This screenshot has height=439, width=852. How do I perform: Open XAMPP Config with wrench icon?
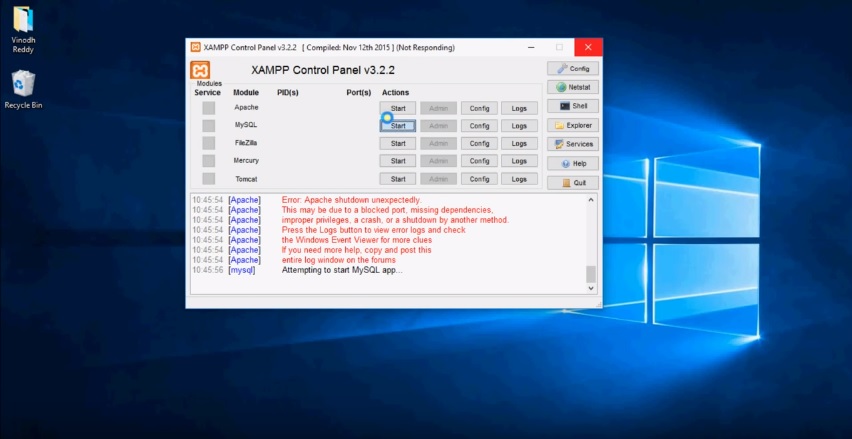pyautogui.click(x=573, y=68)
